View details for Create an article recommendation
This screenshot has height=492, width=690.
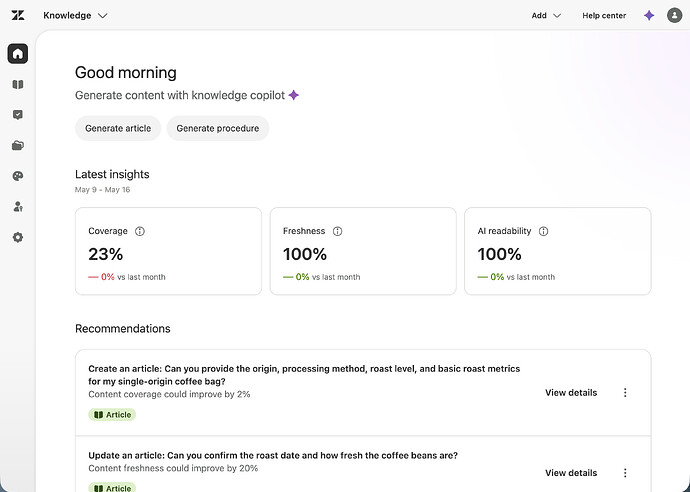pos(571,393)
